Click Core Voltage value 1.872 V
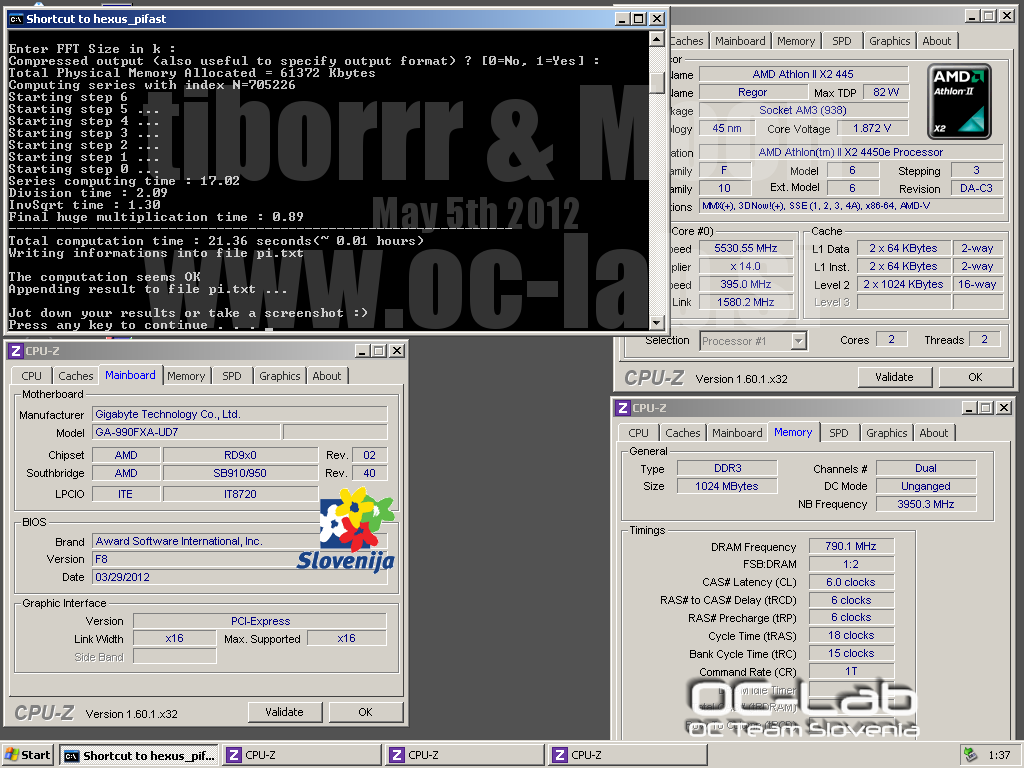The image size is (1024, 768). (x=872, y=129)
